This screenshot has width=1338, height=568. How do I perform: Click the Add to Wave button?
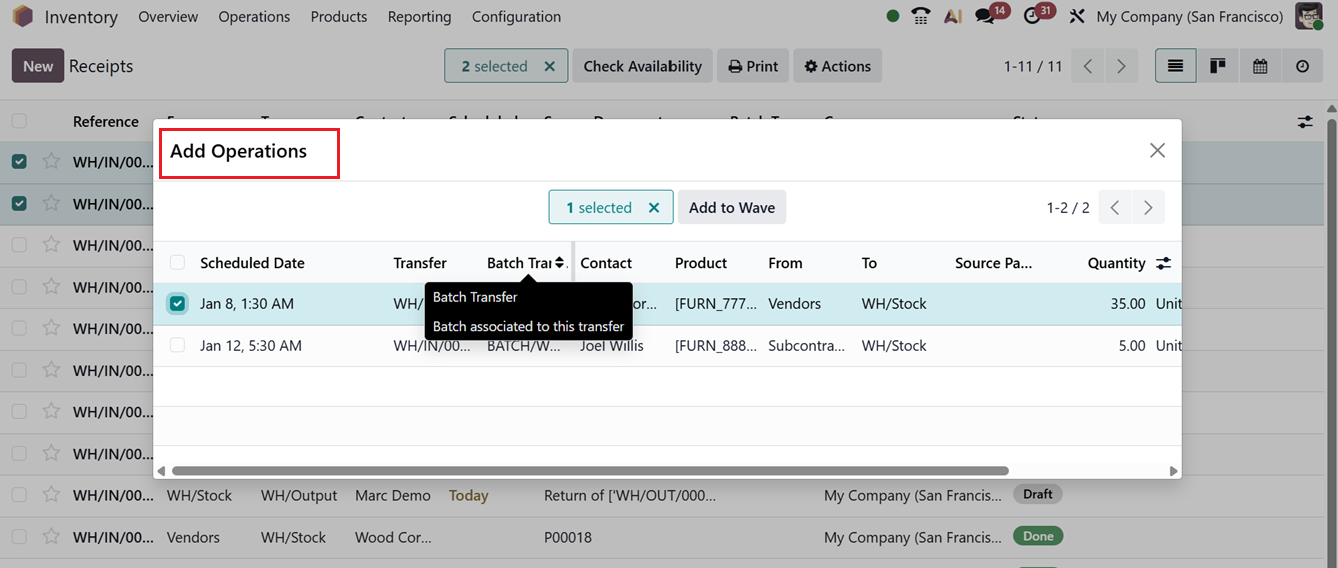[x=732, y=208]
